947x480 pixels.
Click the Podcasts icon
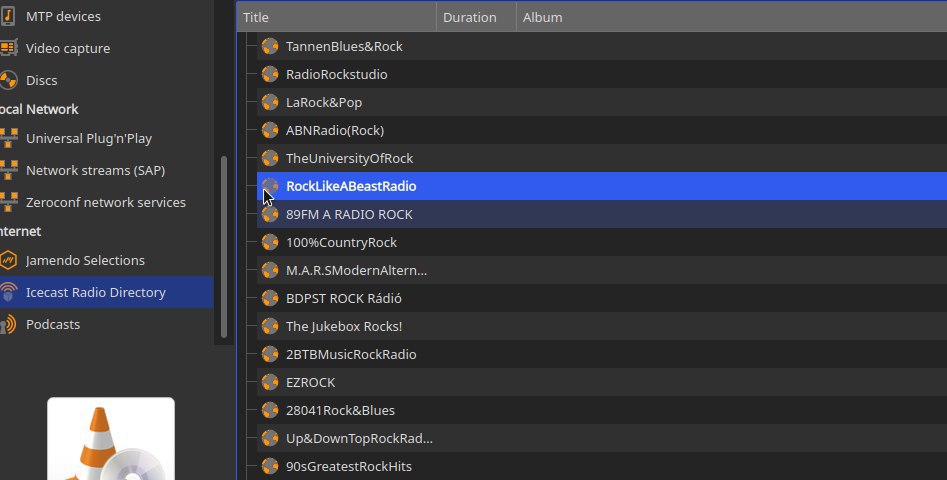tap(8, 324)
